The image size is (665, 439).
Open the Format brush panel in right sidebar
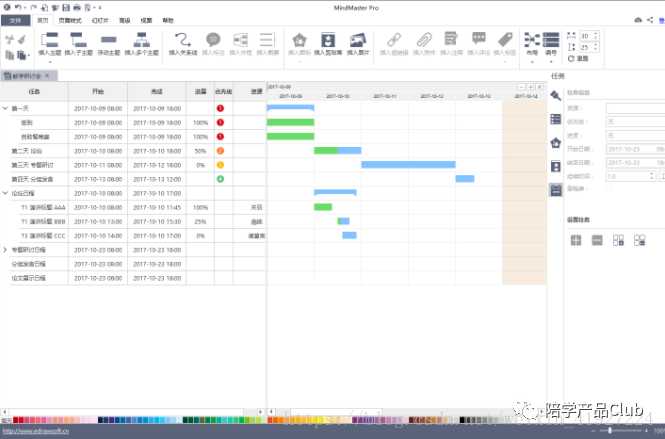coord(556,95)
